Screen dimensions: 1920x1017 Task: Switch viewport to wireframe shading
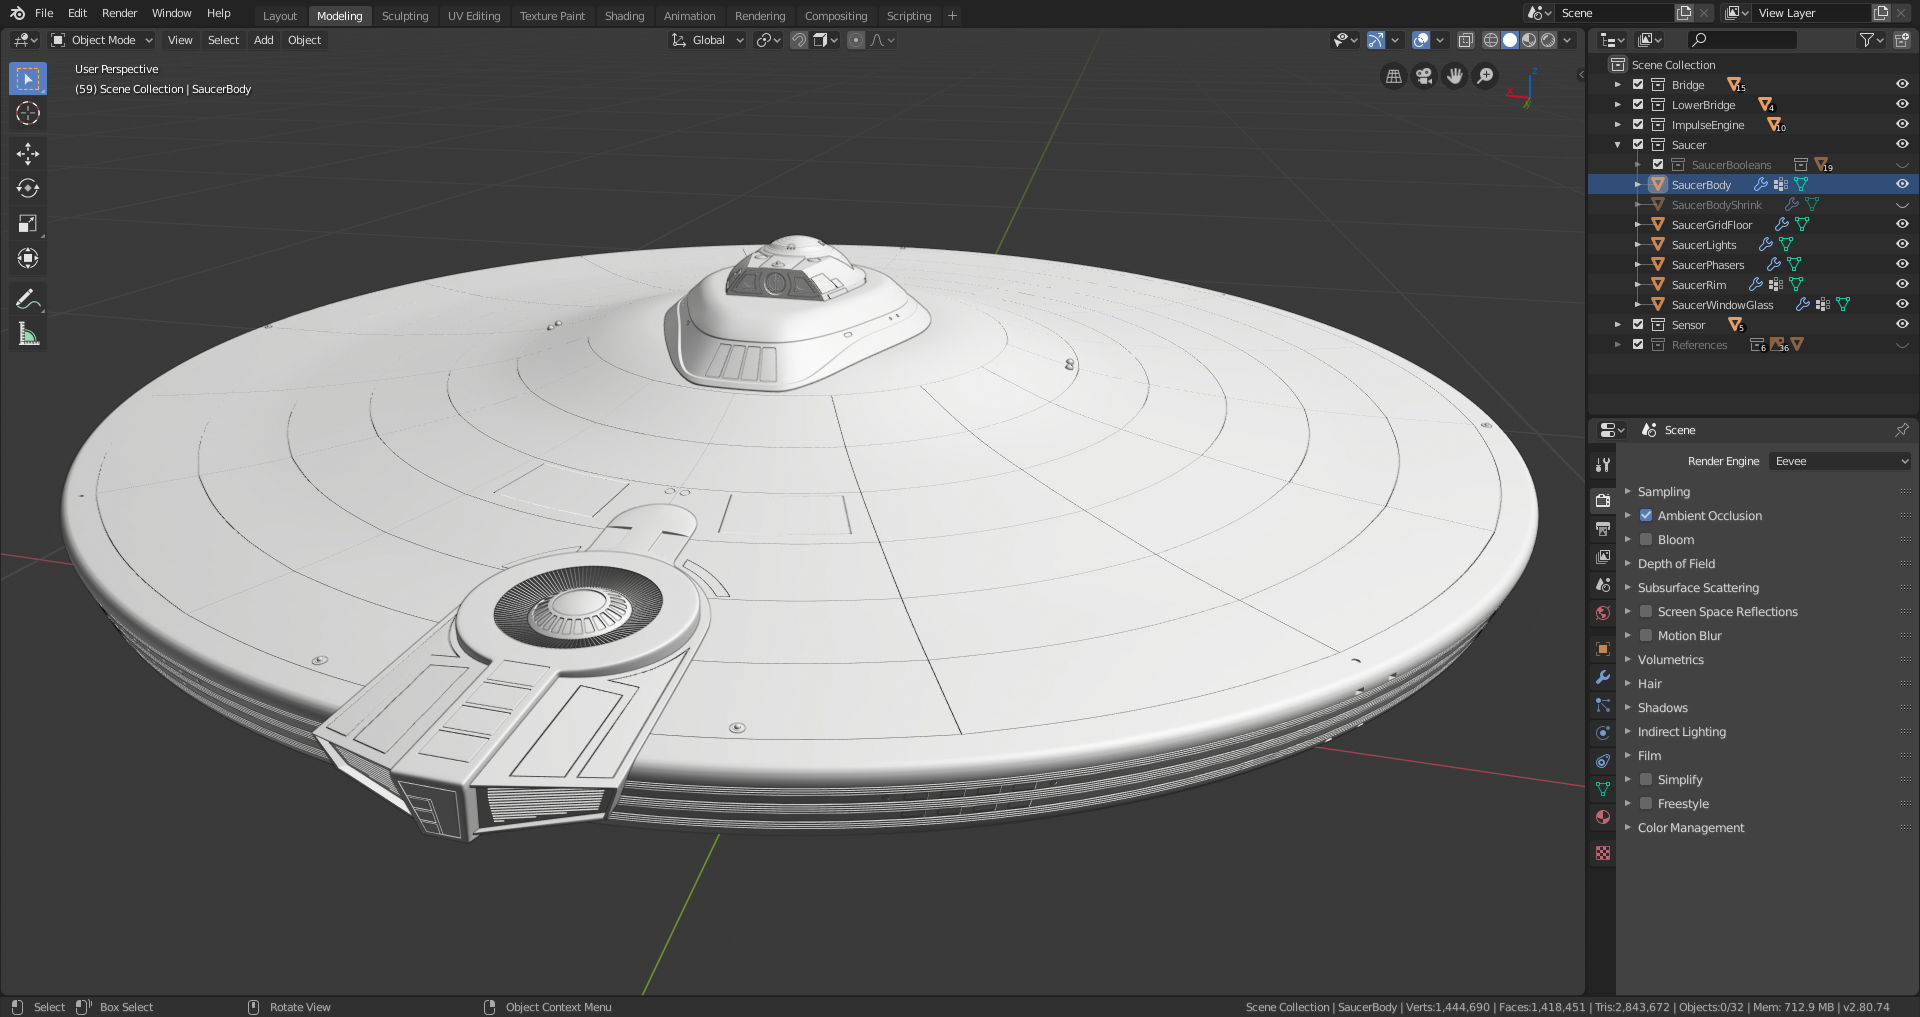click(x=1491, y=40)
